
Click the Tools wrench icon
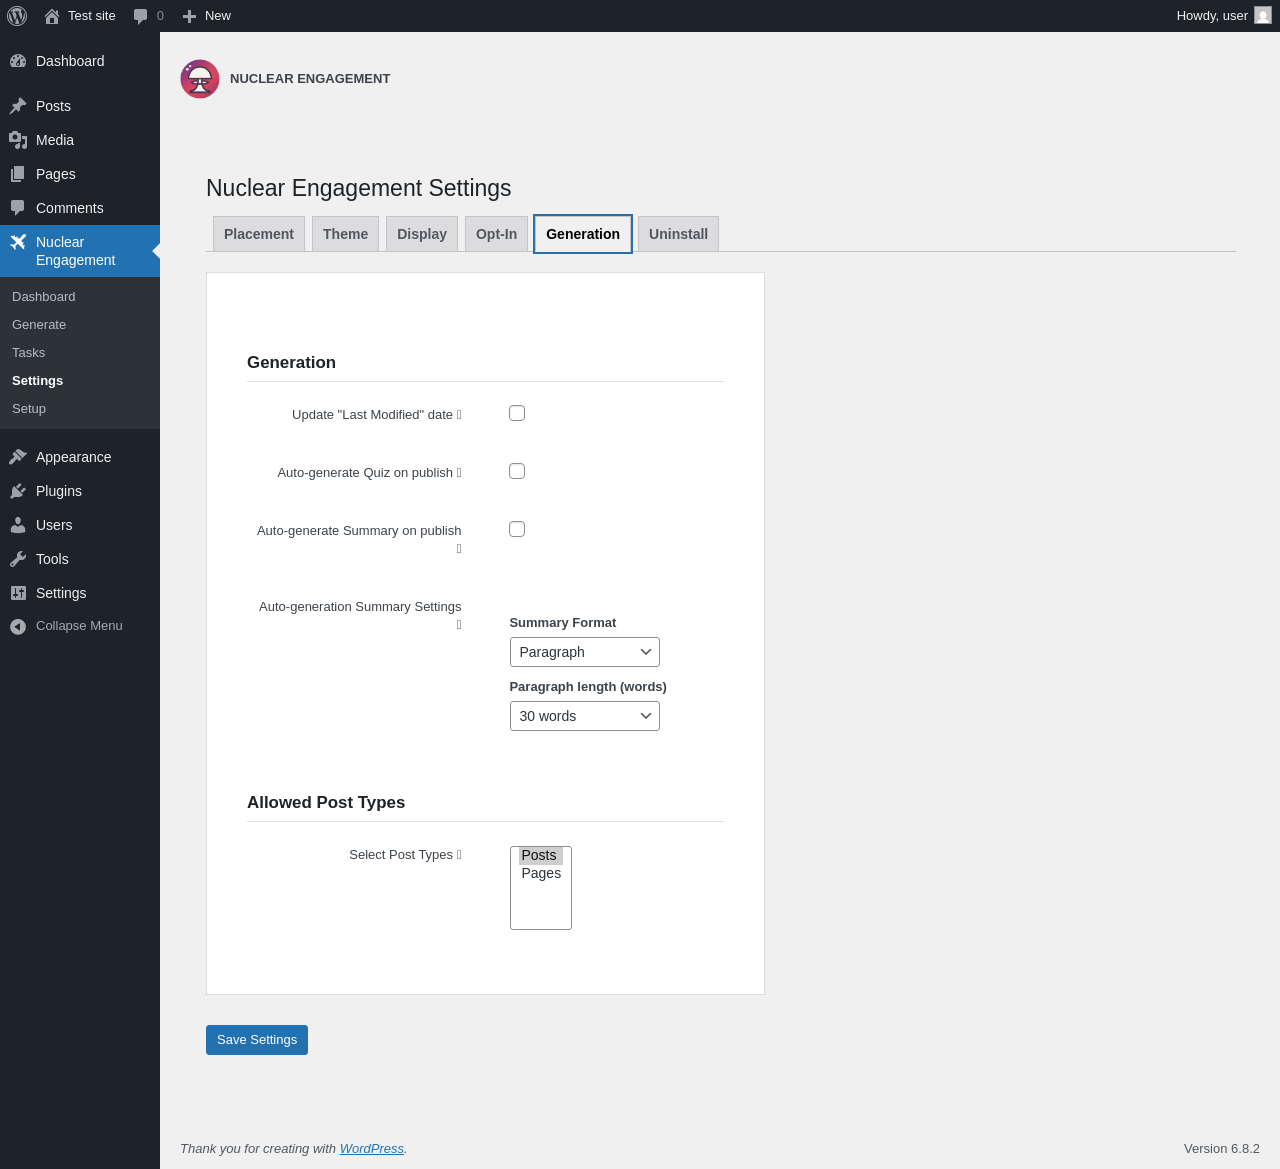tap(18, 559)
